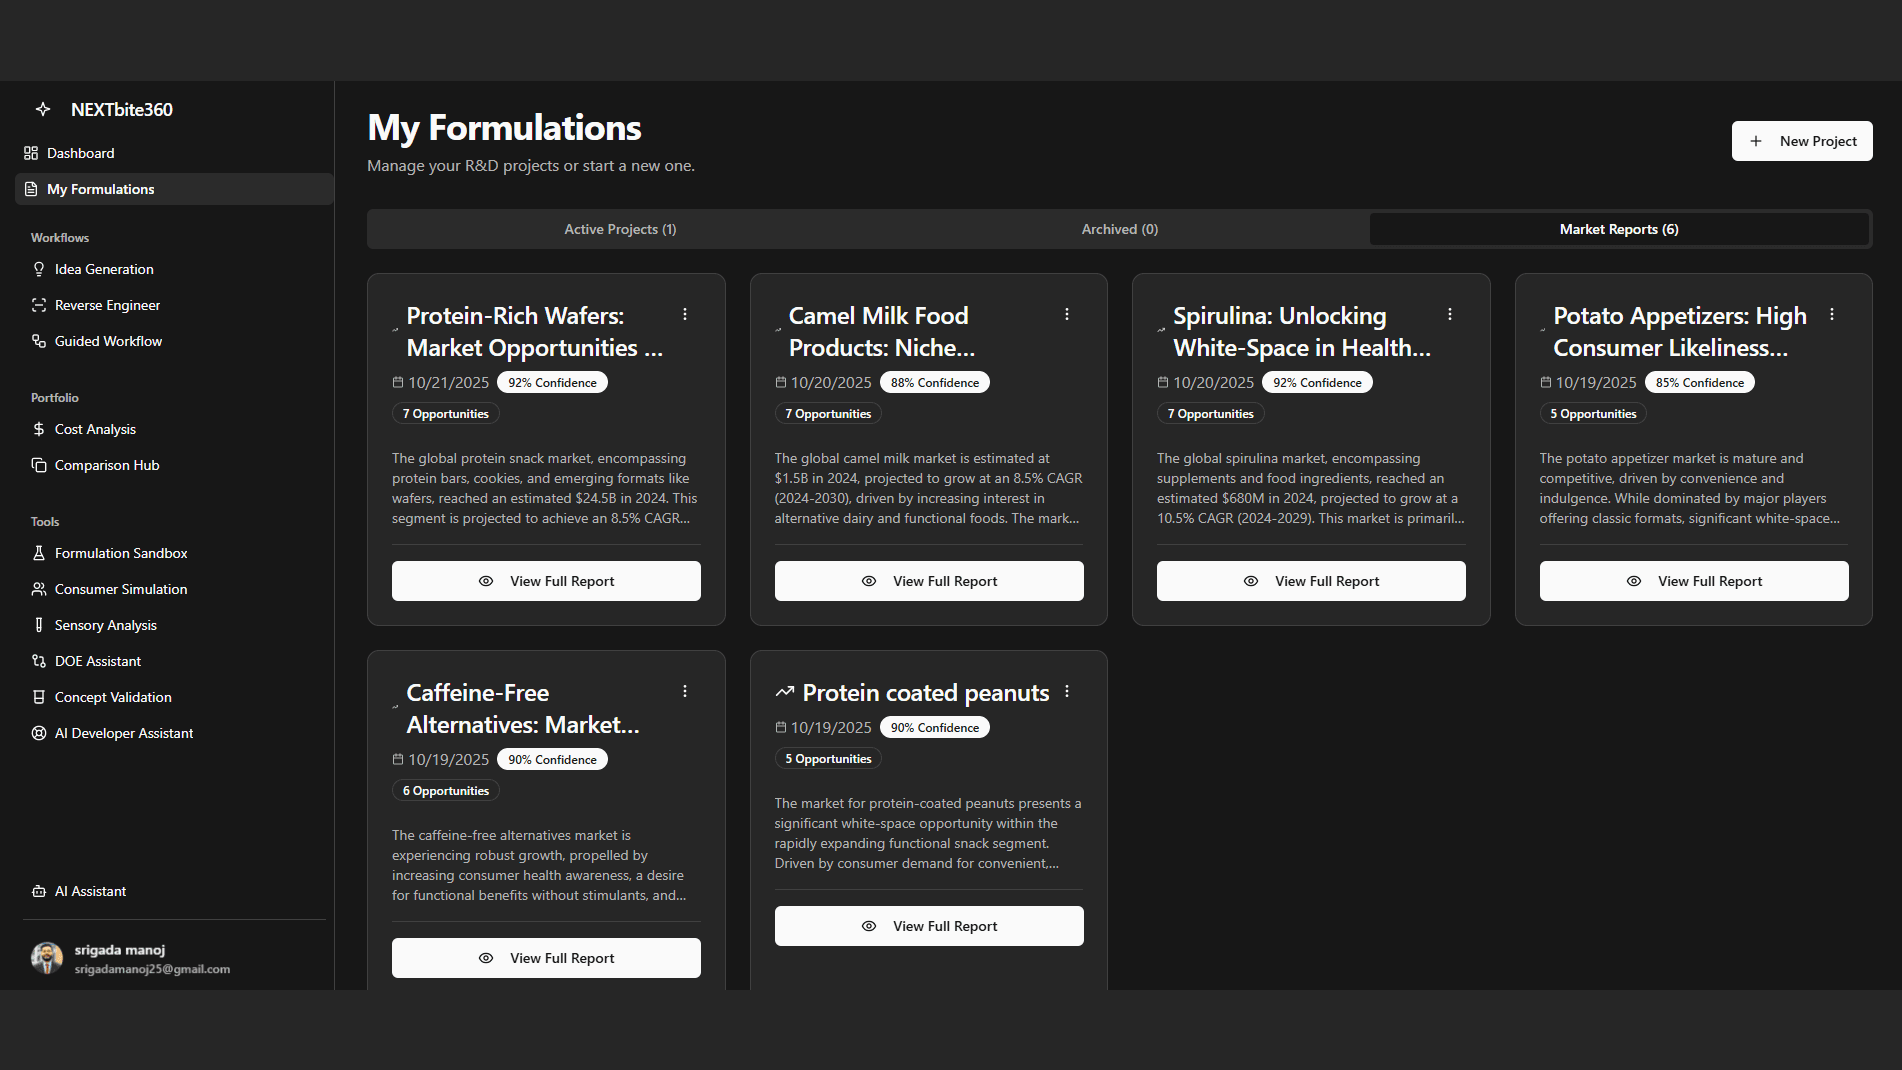The height and width of the screenshot is (1070, 1902).
Task: Expand options for Protein coated peanuts report
Action: [1067, 691]
